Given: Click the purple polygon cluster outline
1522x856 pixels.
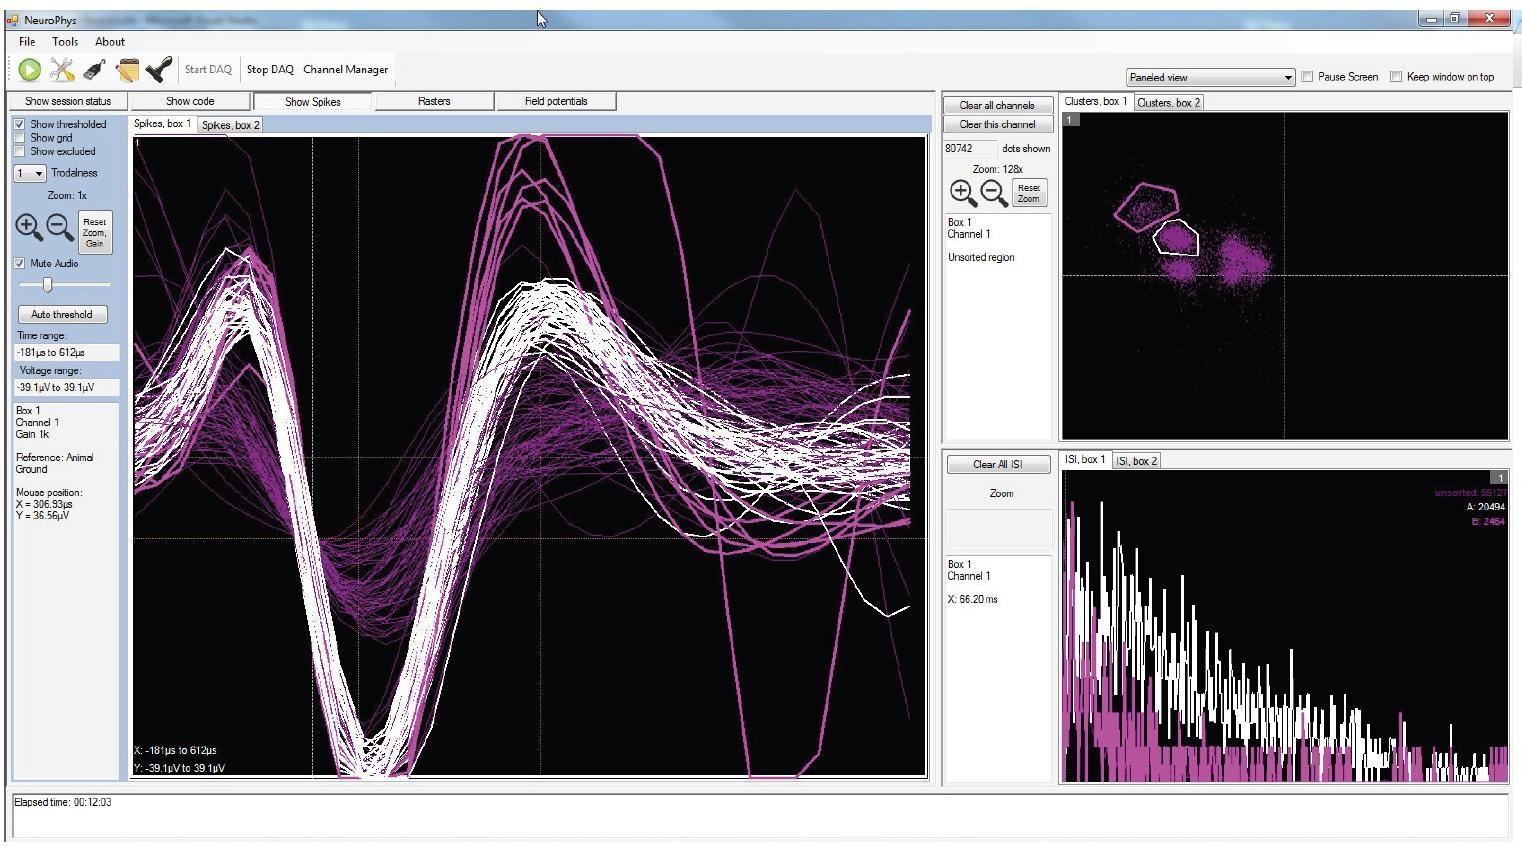Looking at the screenshot, I should pyautogui.click(x=1146, y=207).
